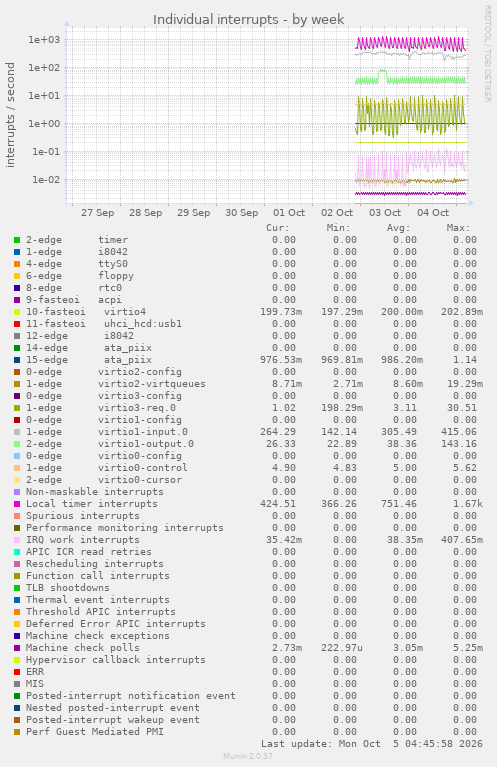Click the 'virtio1-config' legend label
This screenshot has width=497, height=767.
[140, 420]
